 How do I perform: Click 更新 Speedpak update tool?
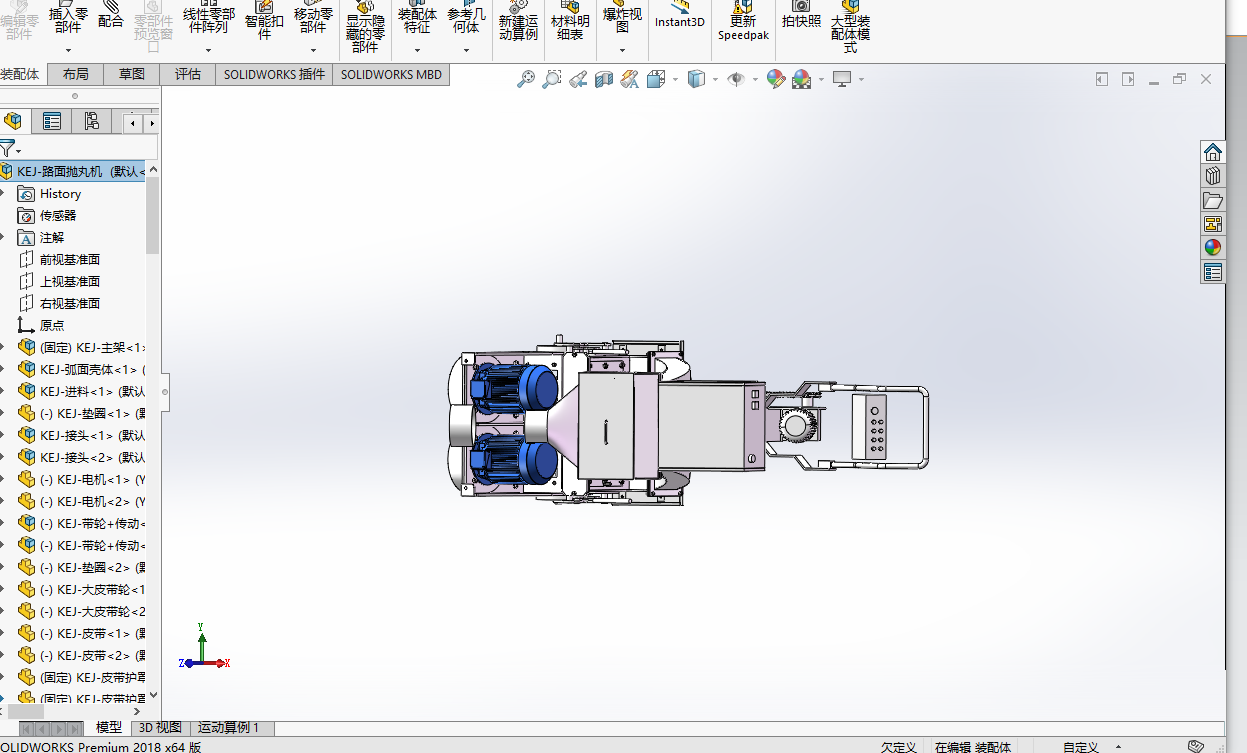pos(743,20)
